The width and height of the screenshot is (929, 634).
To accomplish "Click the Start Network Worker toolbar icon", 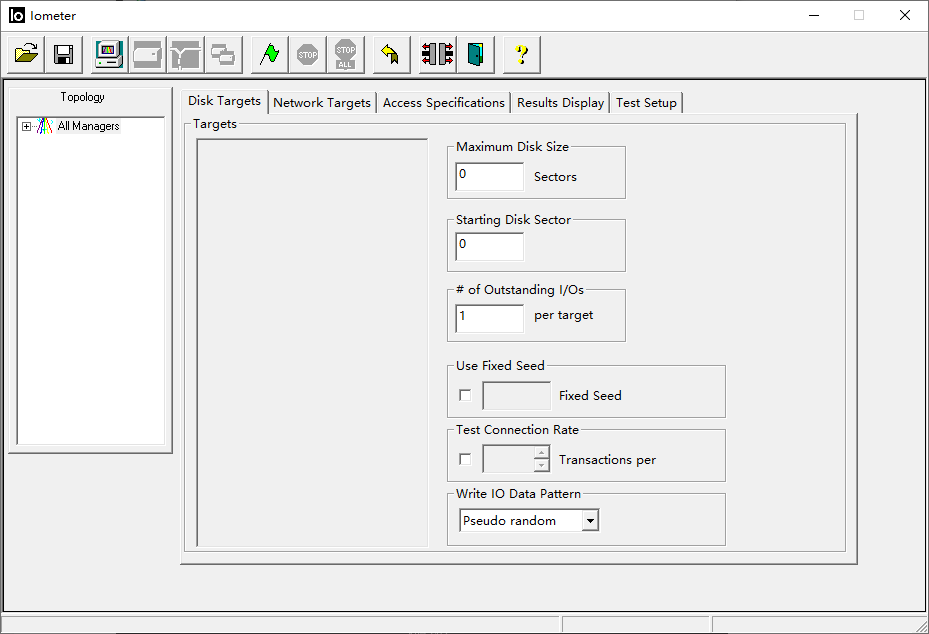I will click(185, 55).
